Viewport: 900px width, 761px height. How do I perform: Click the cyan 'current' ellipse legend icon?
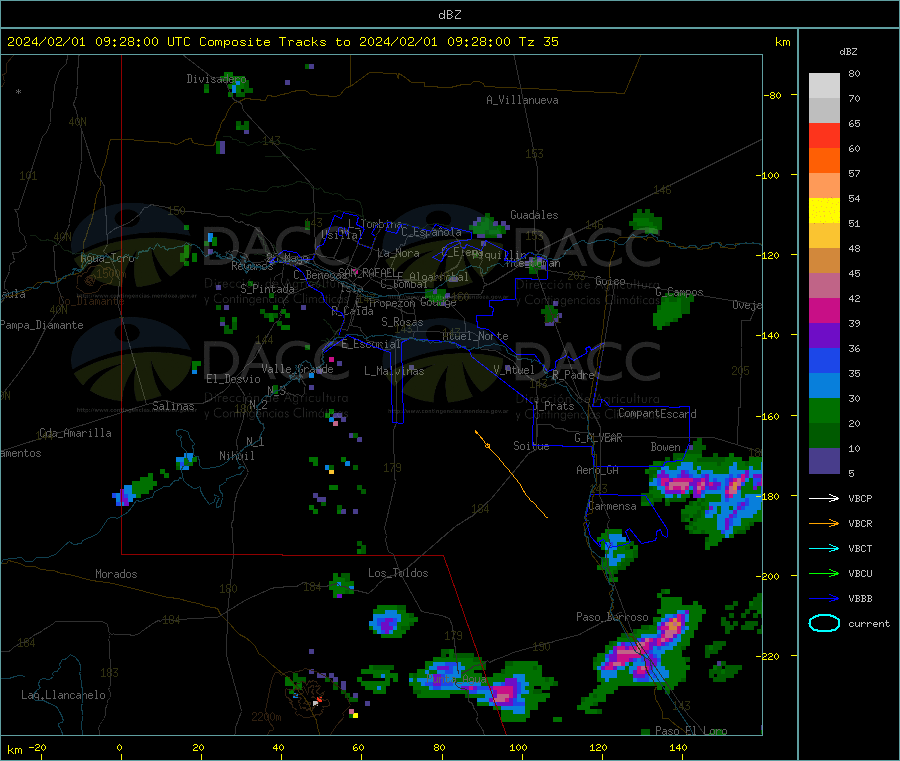(824, 623)
